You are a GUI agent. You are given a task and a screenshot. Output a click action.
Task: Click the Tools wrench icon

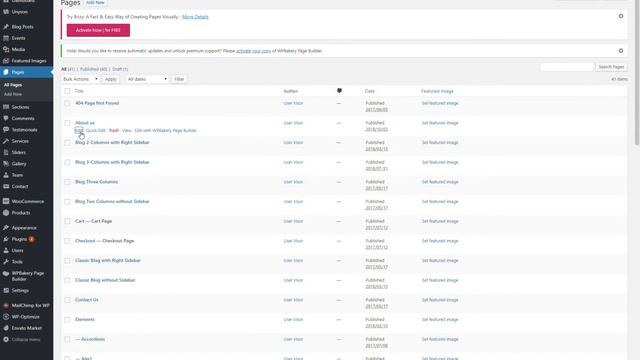click(x=6, y=262)
